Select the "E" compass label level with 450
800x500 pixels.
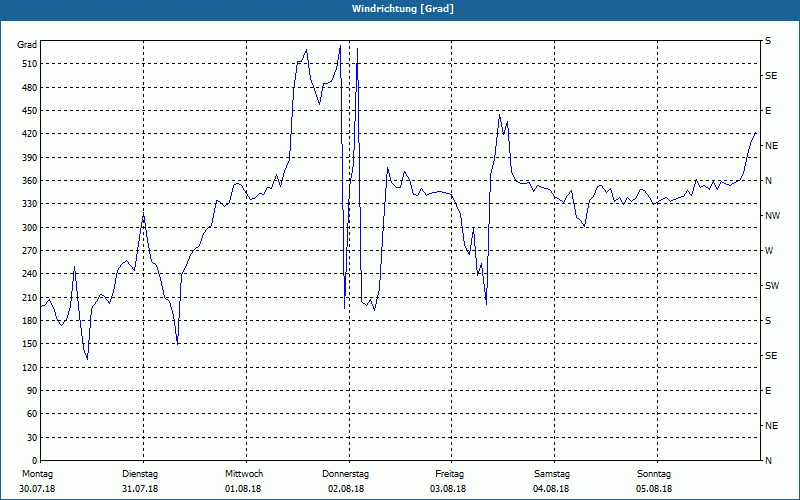[768, 111]
